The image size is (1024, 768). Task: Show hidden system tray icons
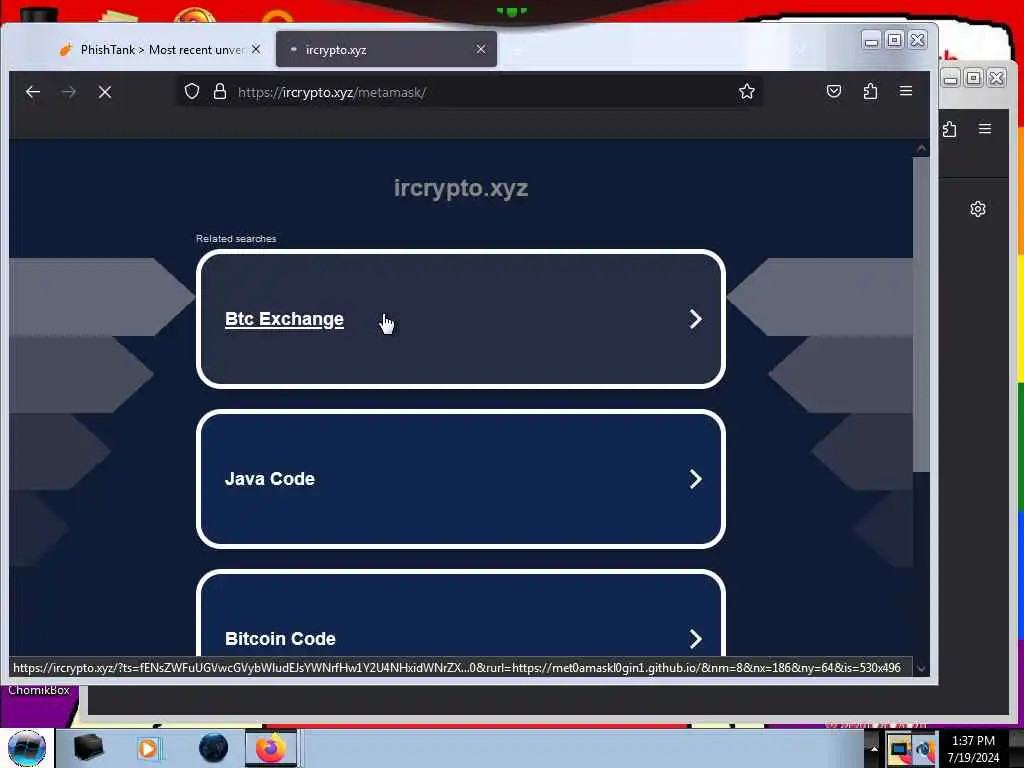tap(874, 749)
